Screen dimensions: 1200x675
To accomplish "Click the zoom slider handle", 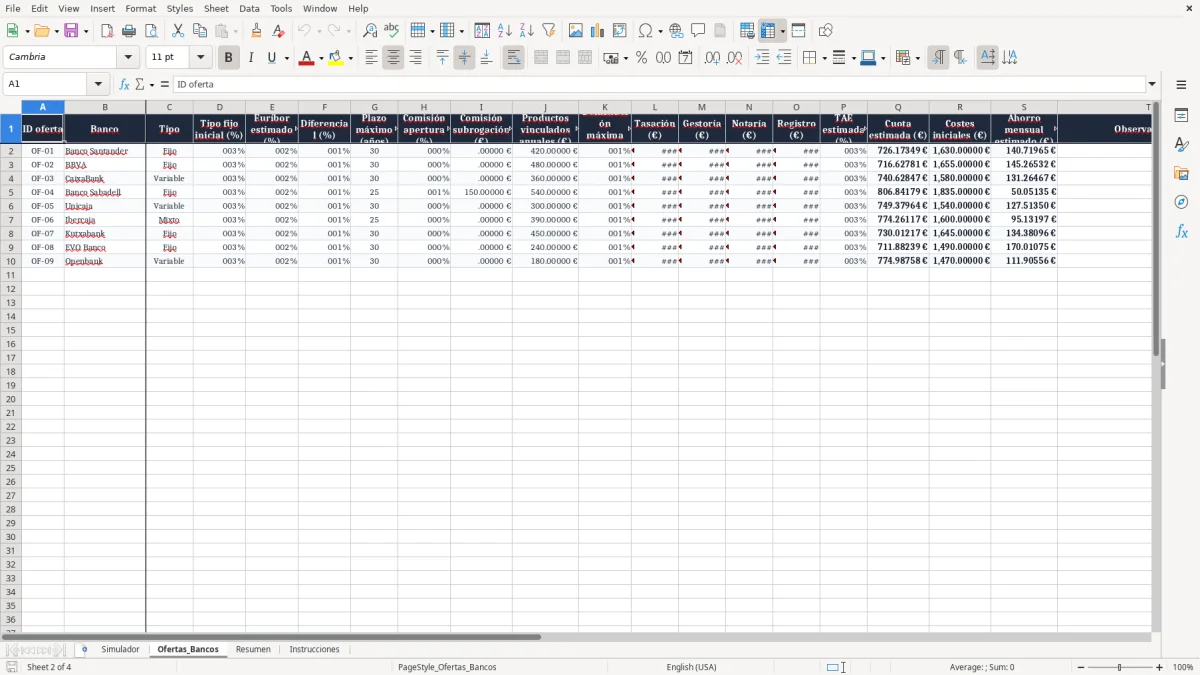I will click(1120, 667).
